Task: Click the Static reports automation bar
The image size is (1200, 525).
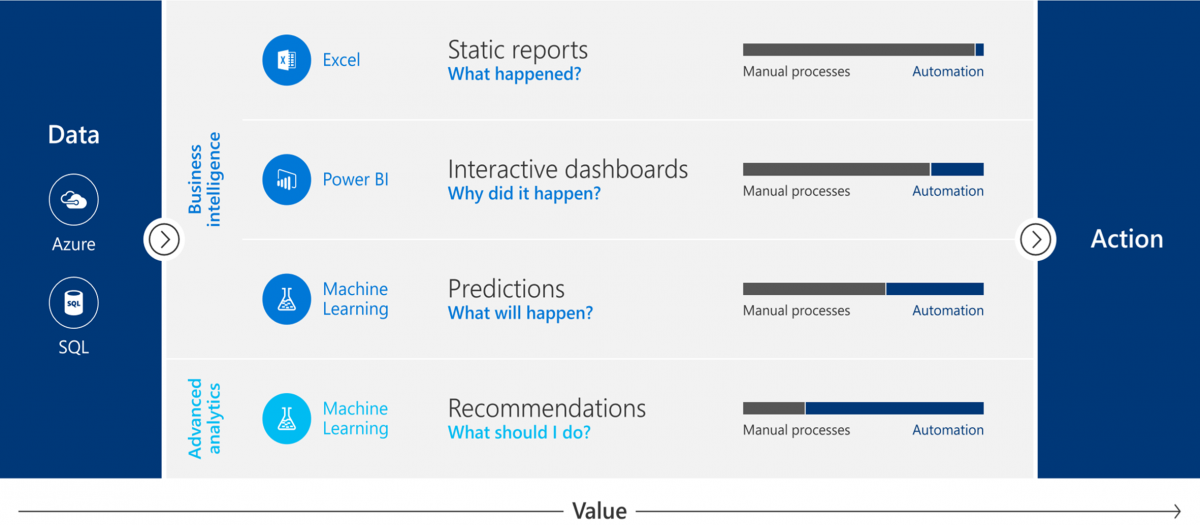Action: [x=863, y=50]
